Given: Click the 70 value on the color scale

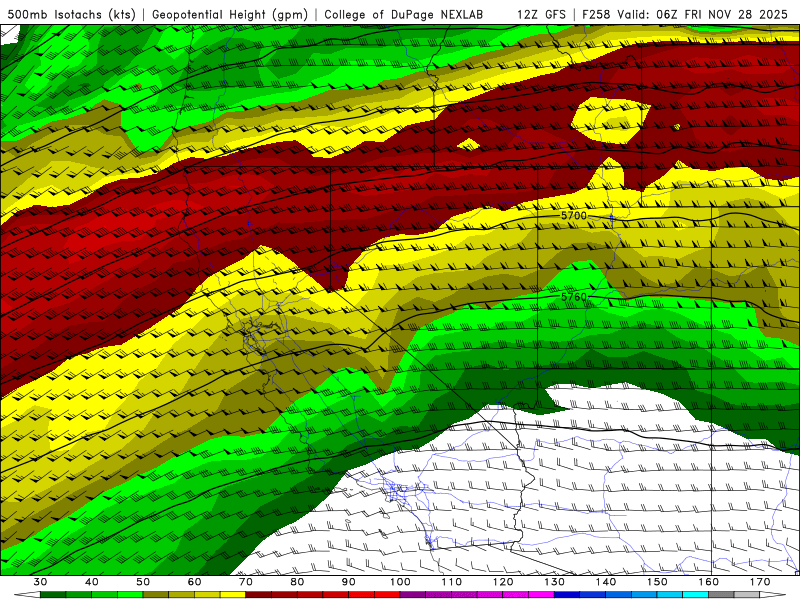Looking at the screenshot, I should tap(246, 582).
